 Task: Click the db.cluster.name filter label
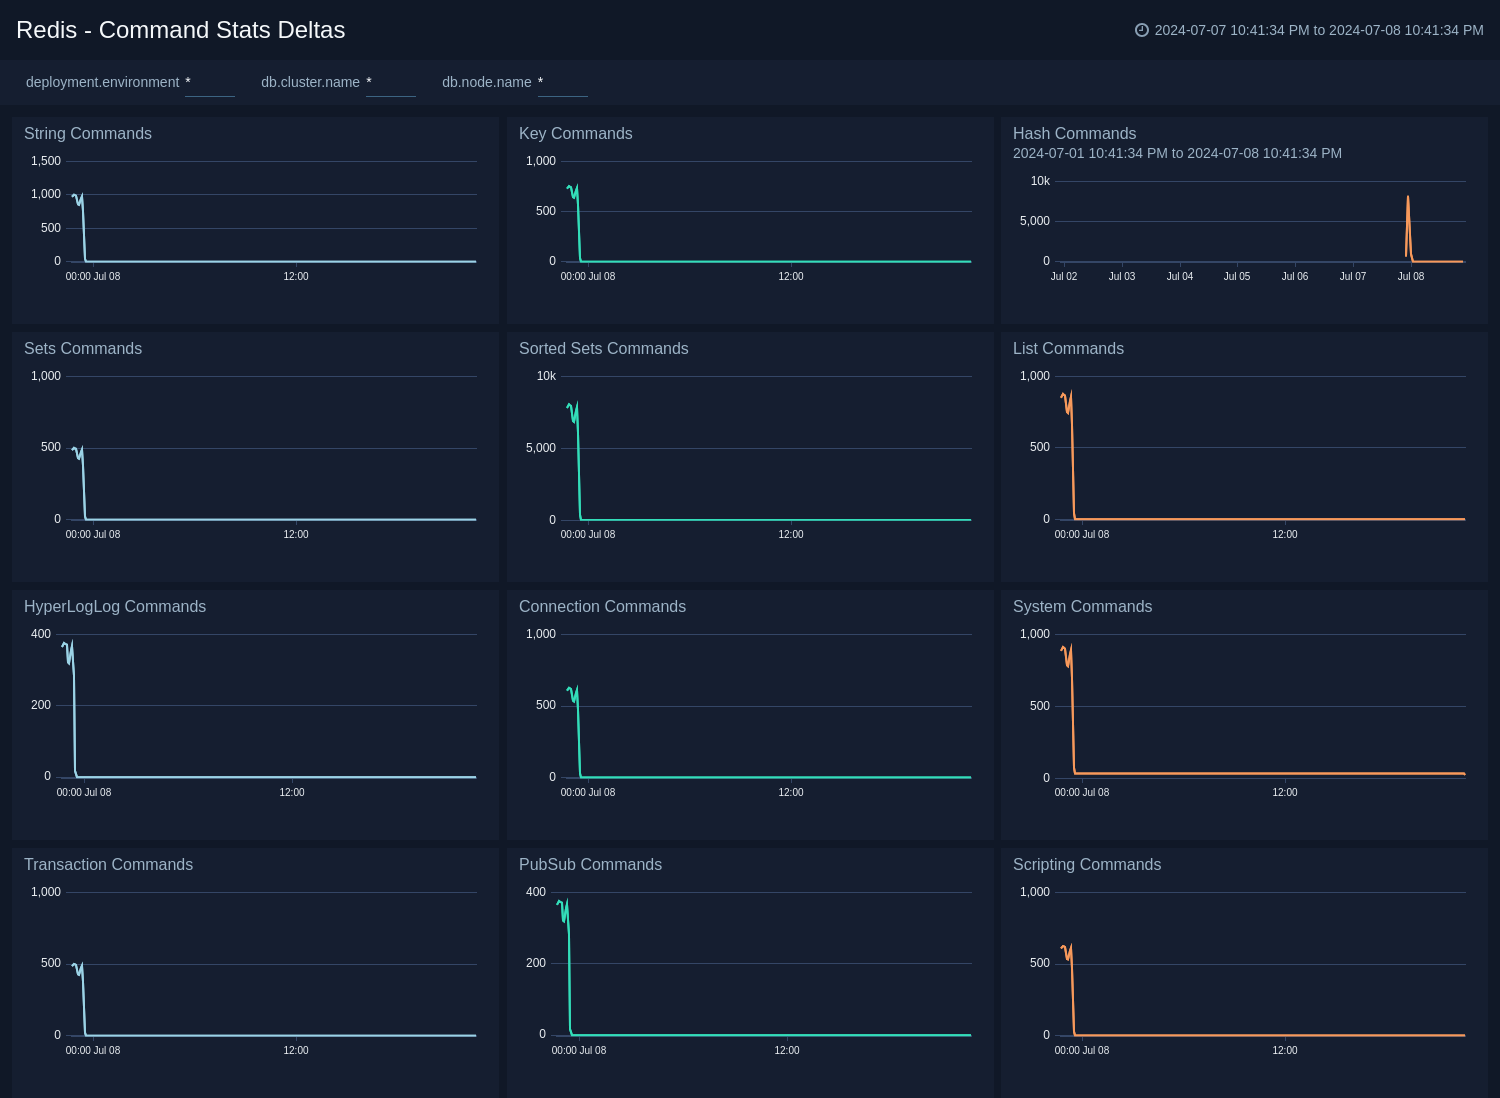point(310,82)
